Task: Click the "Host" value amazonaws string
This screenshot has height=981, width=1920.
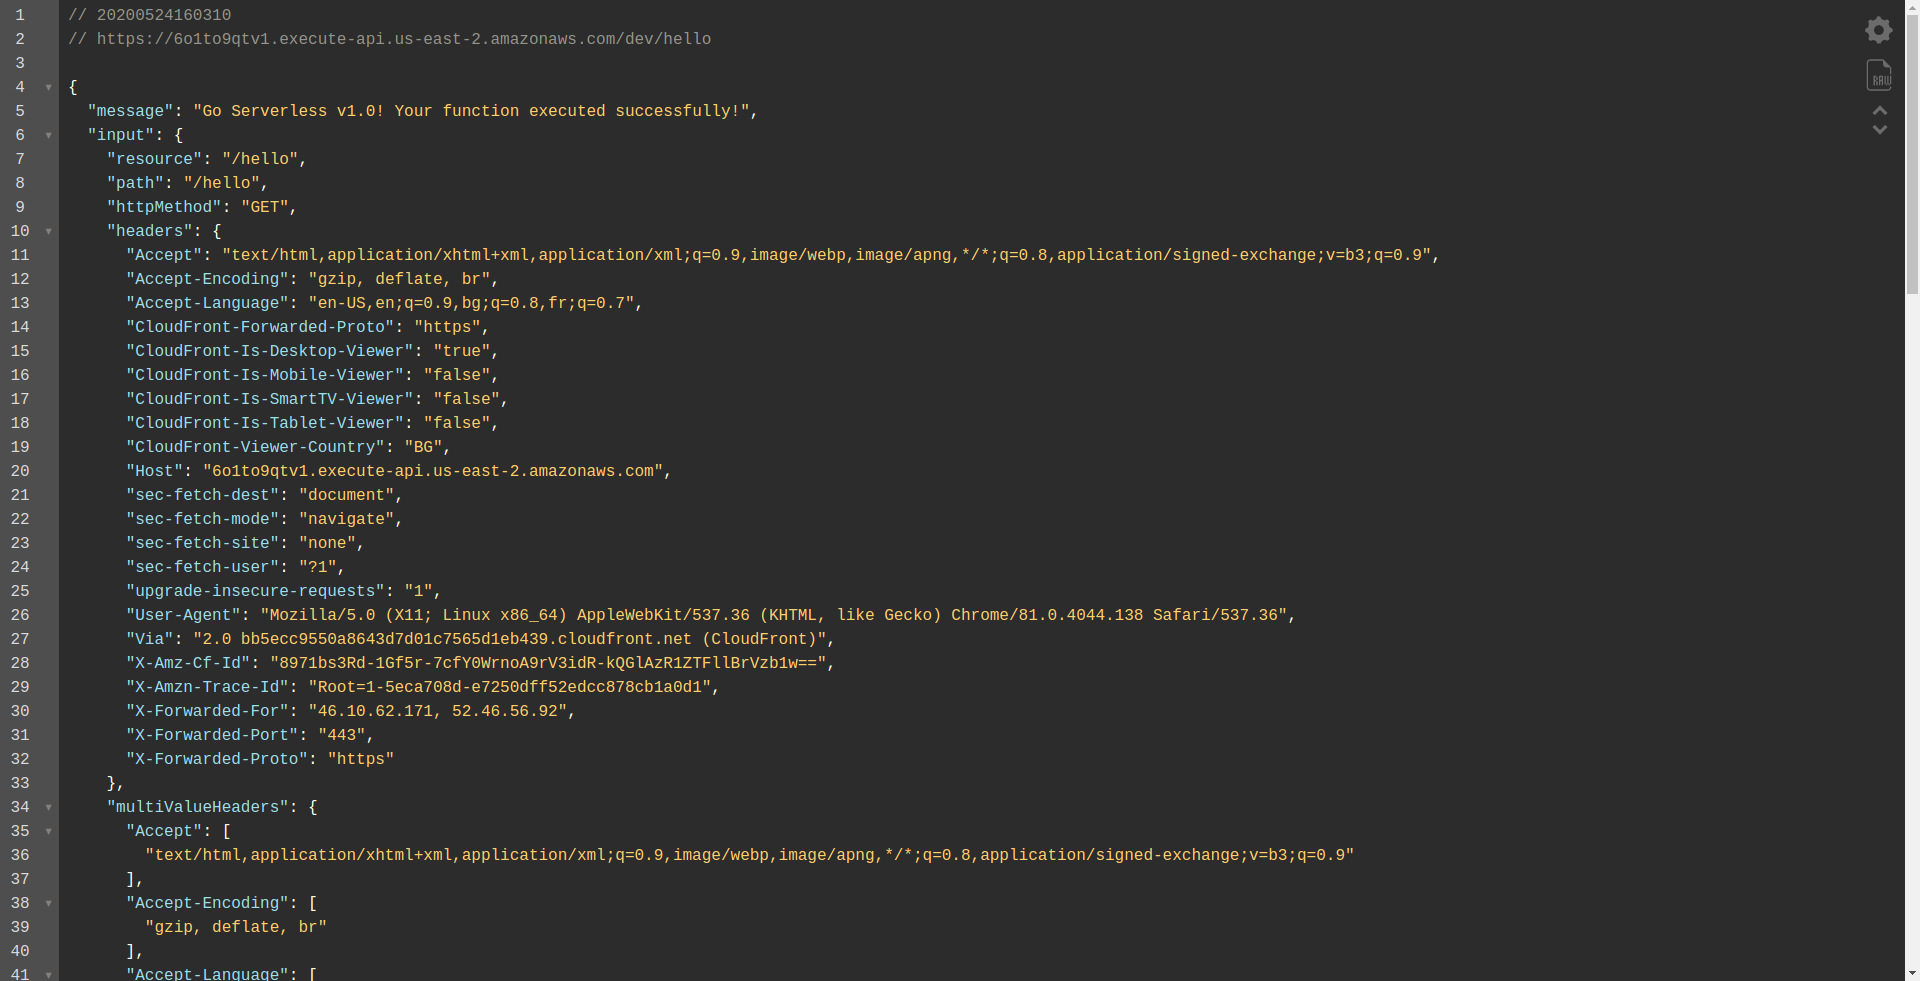Action: [x=433, y=472]
